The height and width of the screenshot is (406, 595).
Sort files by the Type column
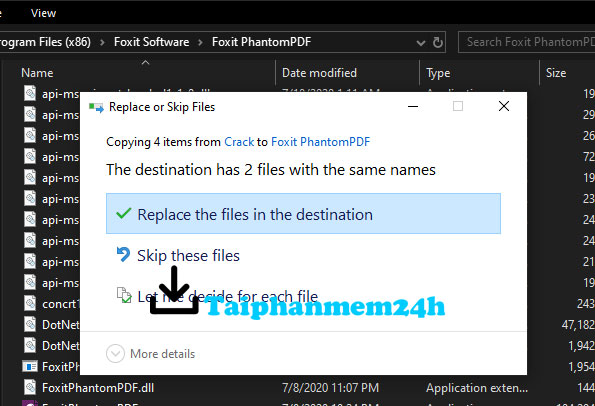tap(438, 73)
